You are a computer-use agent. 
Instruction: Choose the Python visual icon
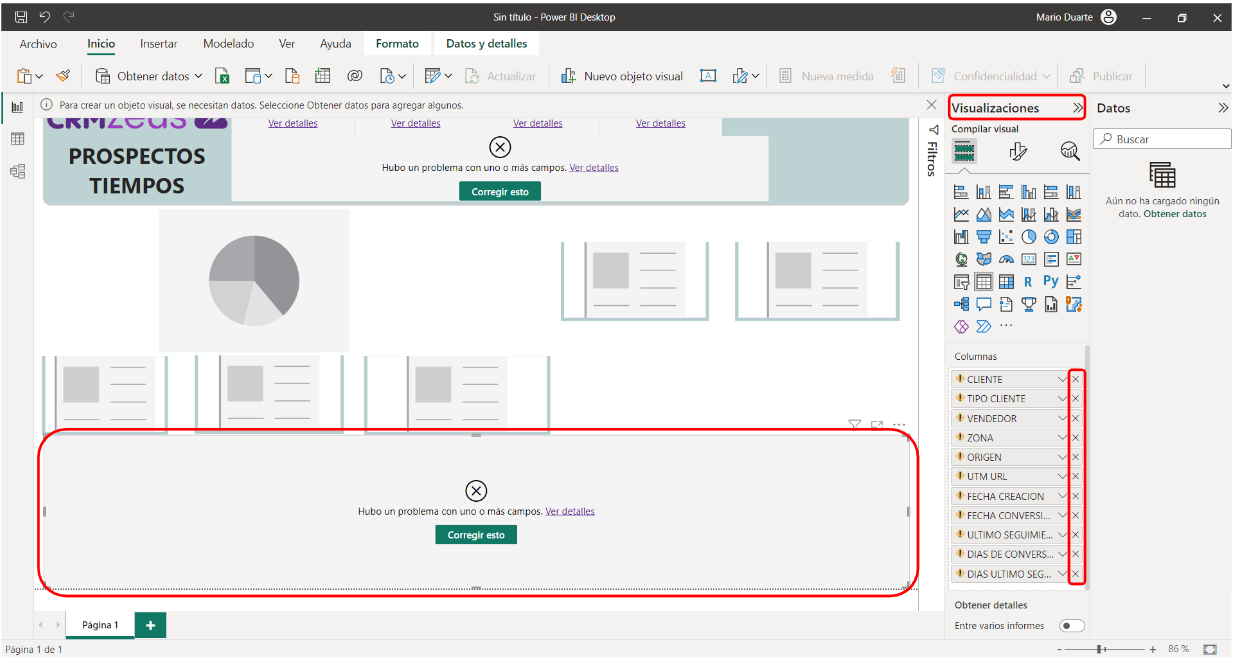[x=1051, y=281]
